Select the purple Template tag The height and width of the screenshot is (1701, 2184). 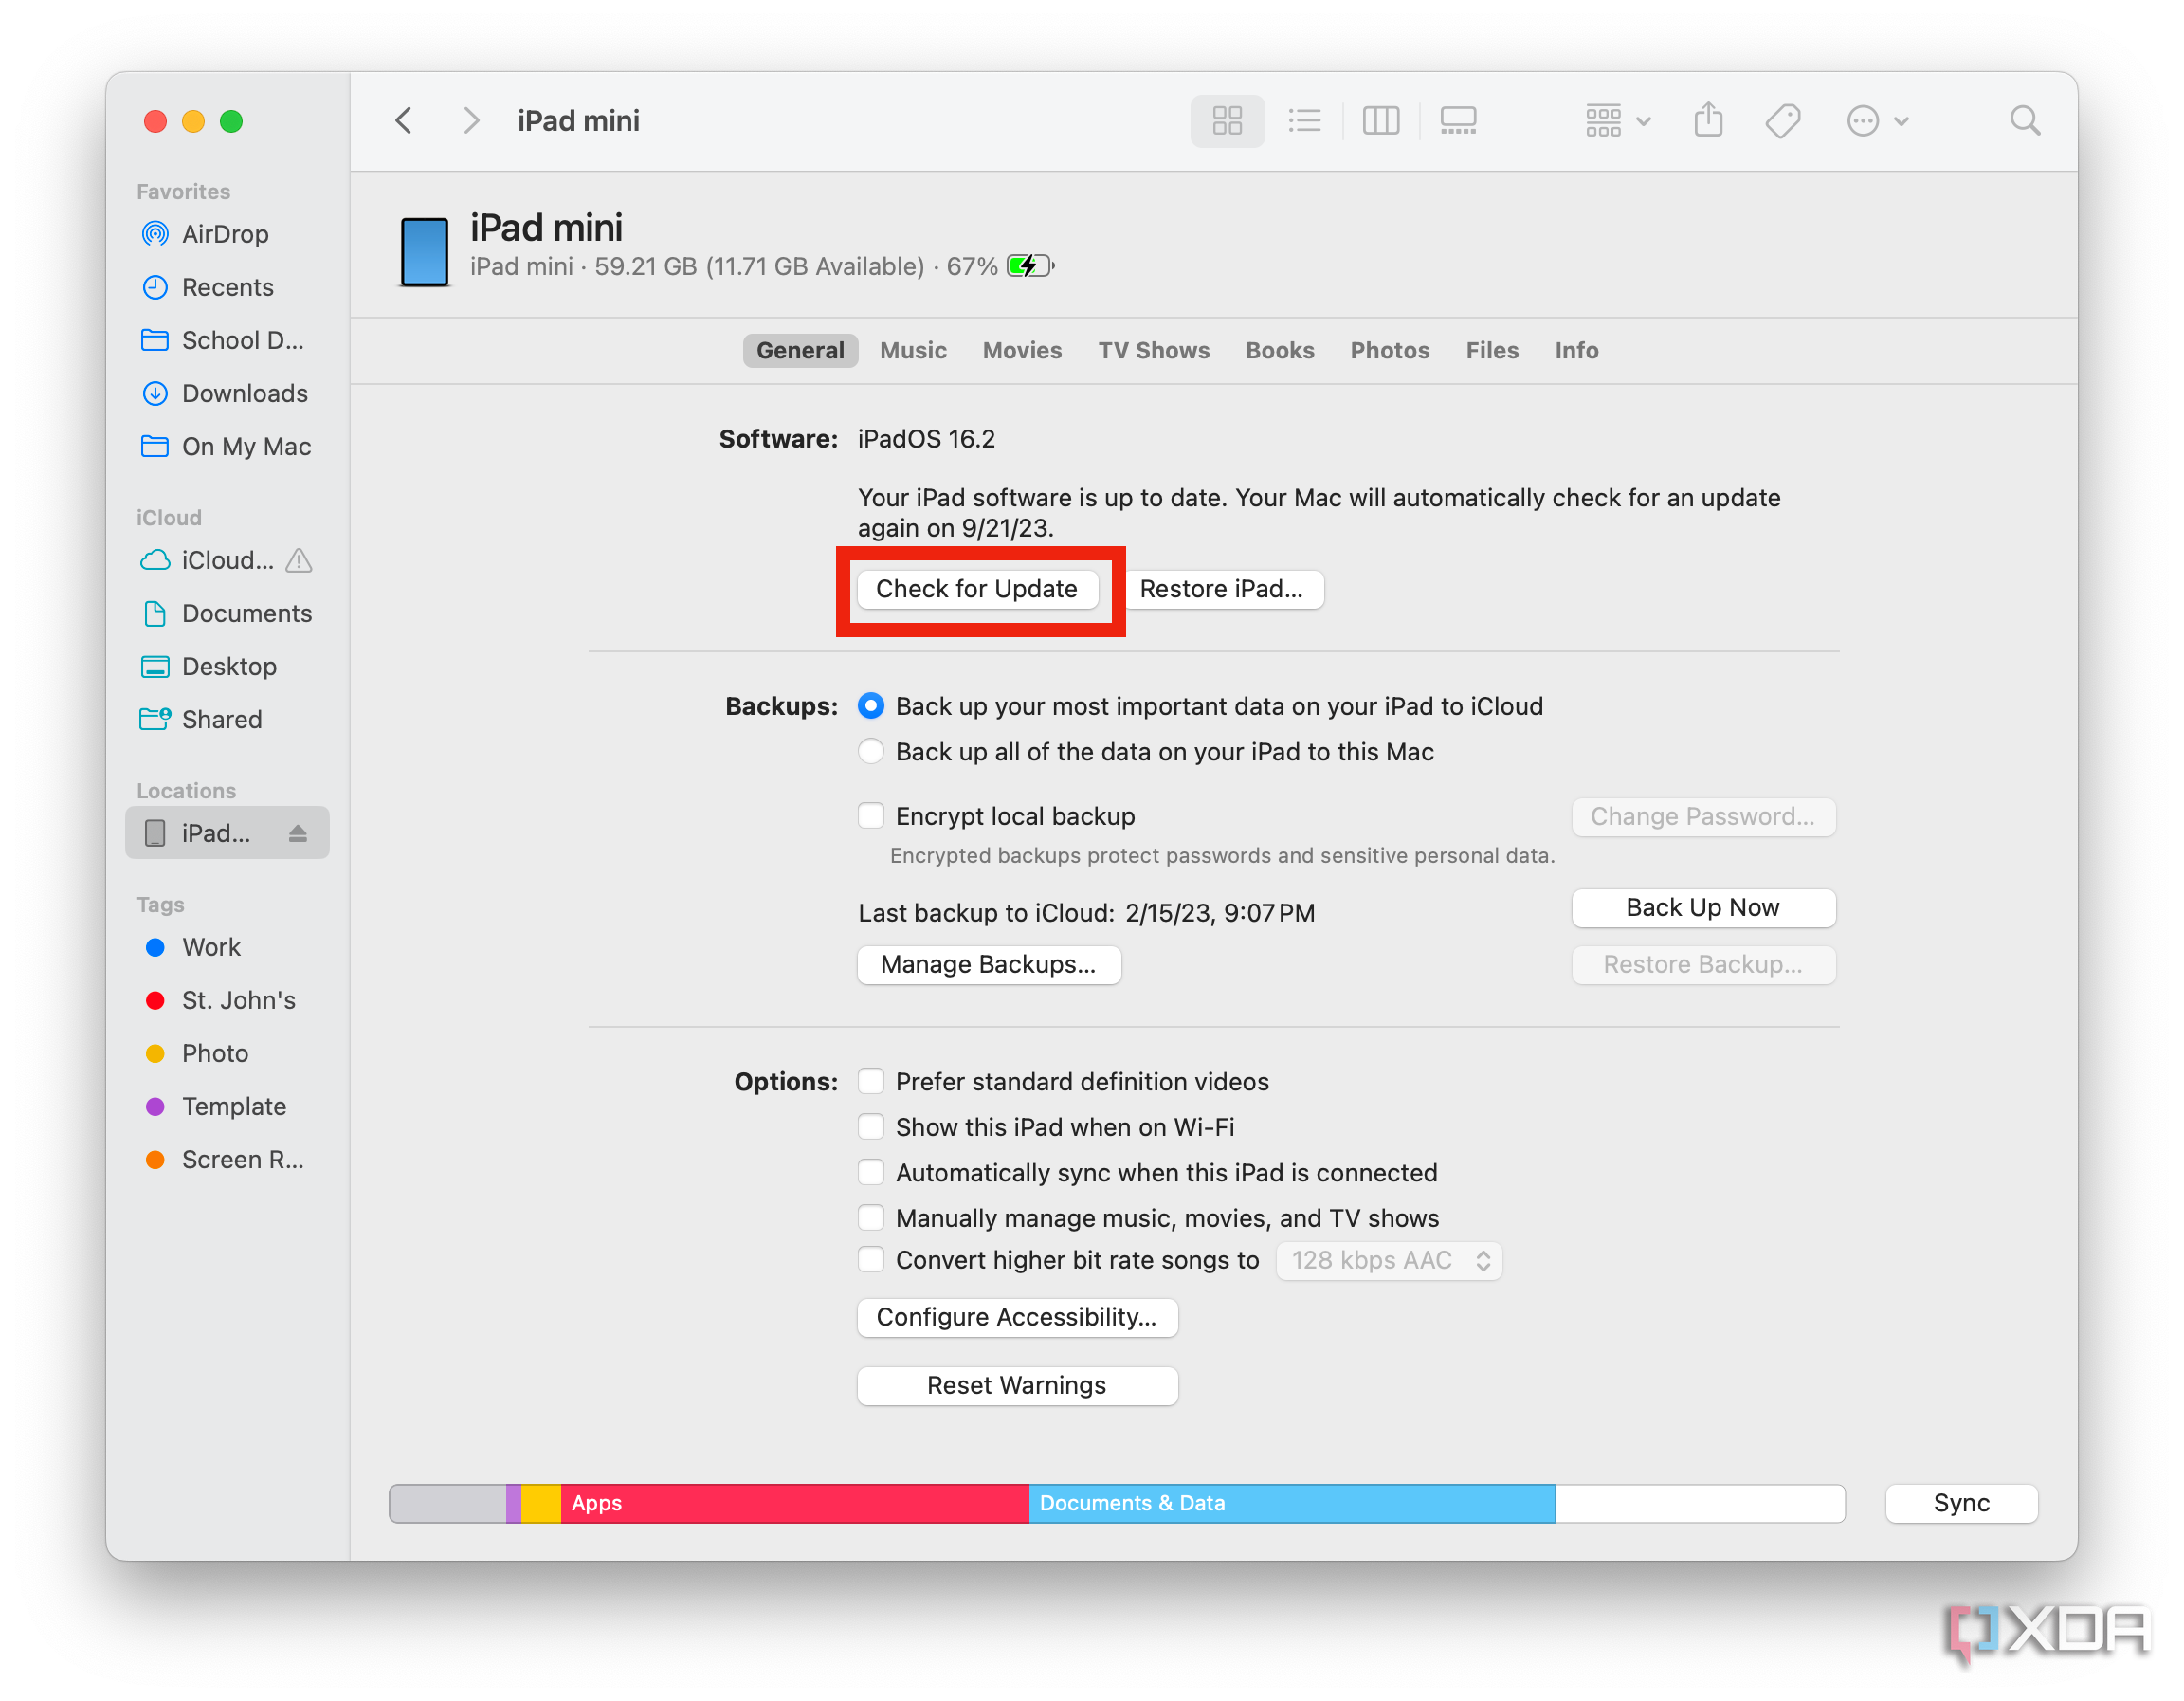click(226, 1106)
